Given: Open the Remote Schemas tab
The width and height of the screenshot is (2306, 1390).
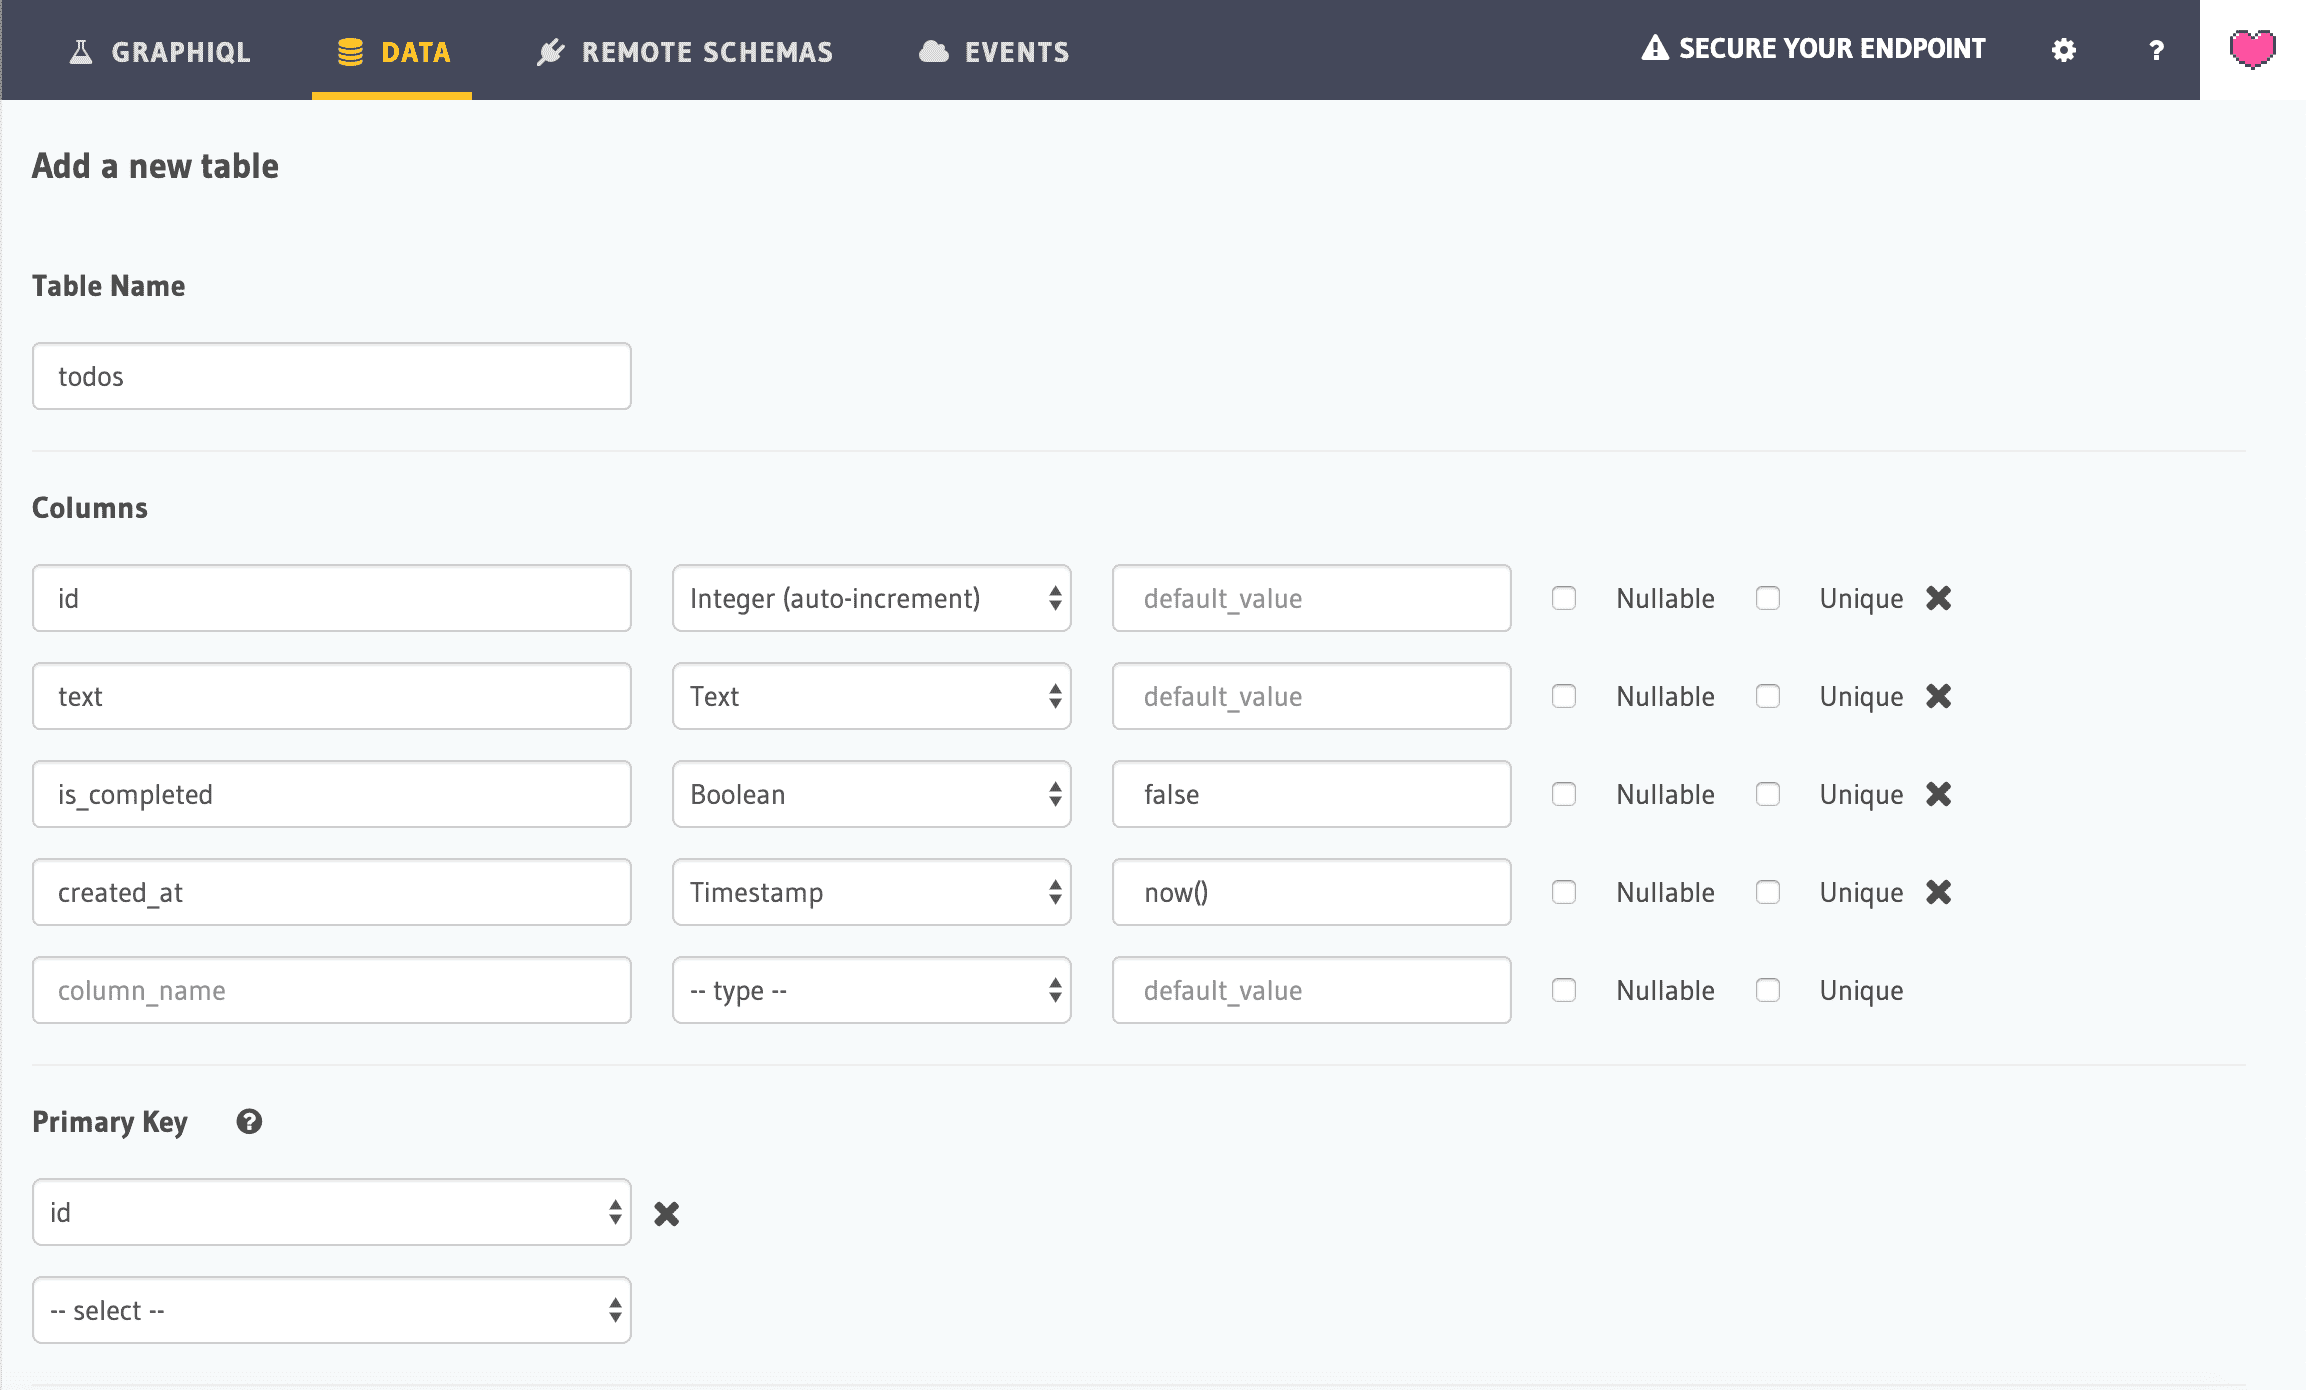Looking at the screenshot, I should [685, 52].
